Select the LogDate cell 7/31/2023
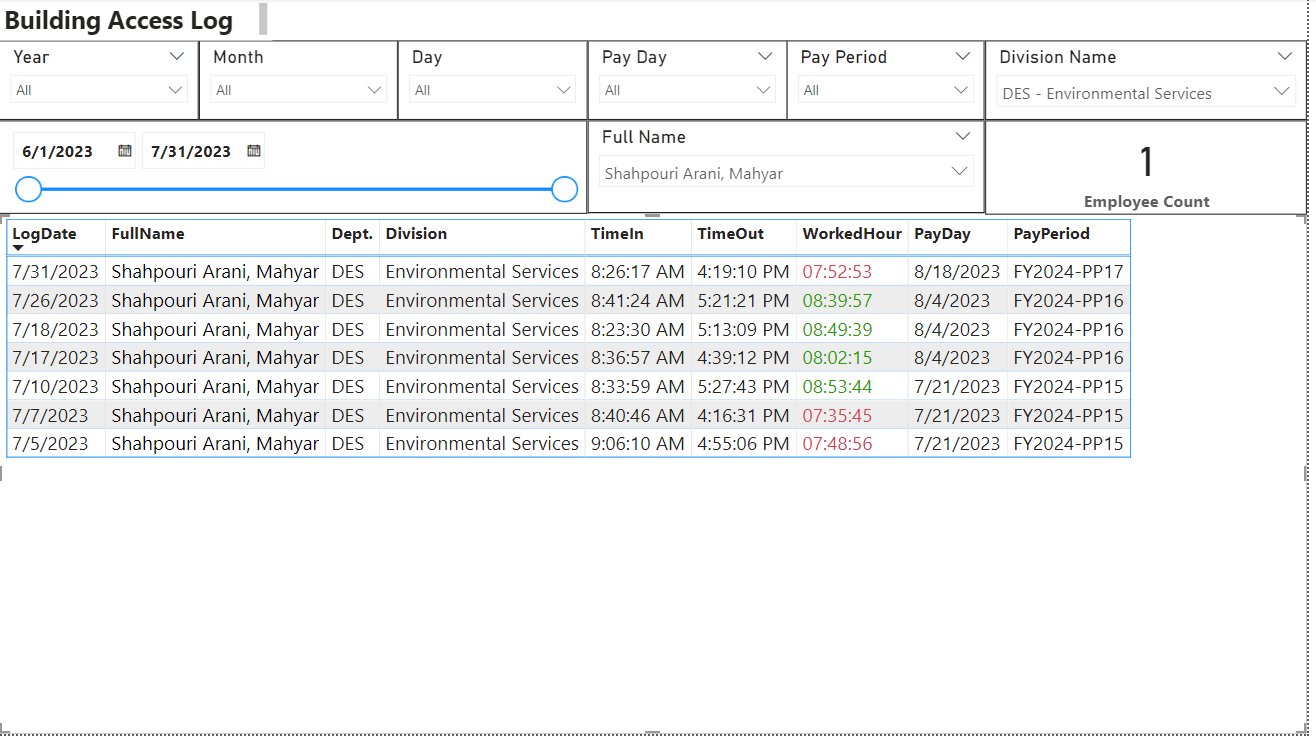The height and width of the screenshot is (741, 1316). (55, 271)
